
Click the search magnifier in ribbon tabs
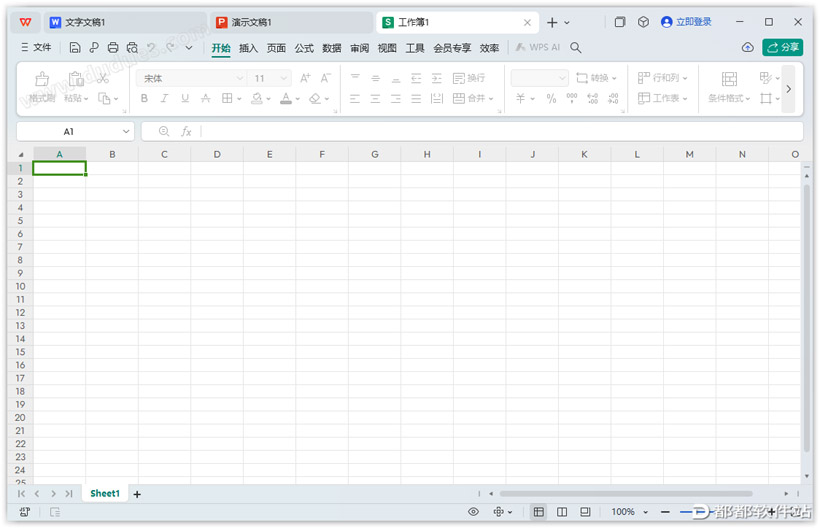click(576, 48)
